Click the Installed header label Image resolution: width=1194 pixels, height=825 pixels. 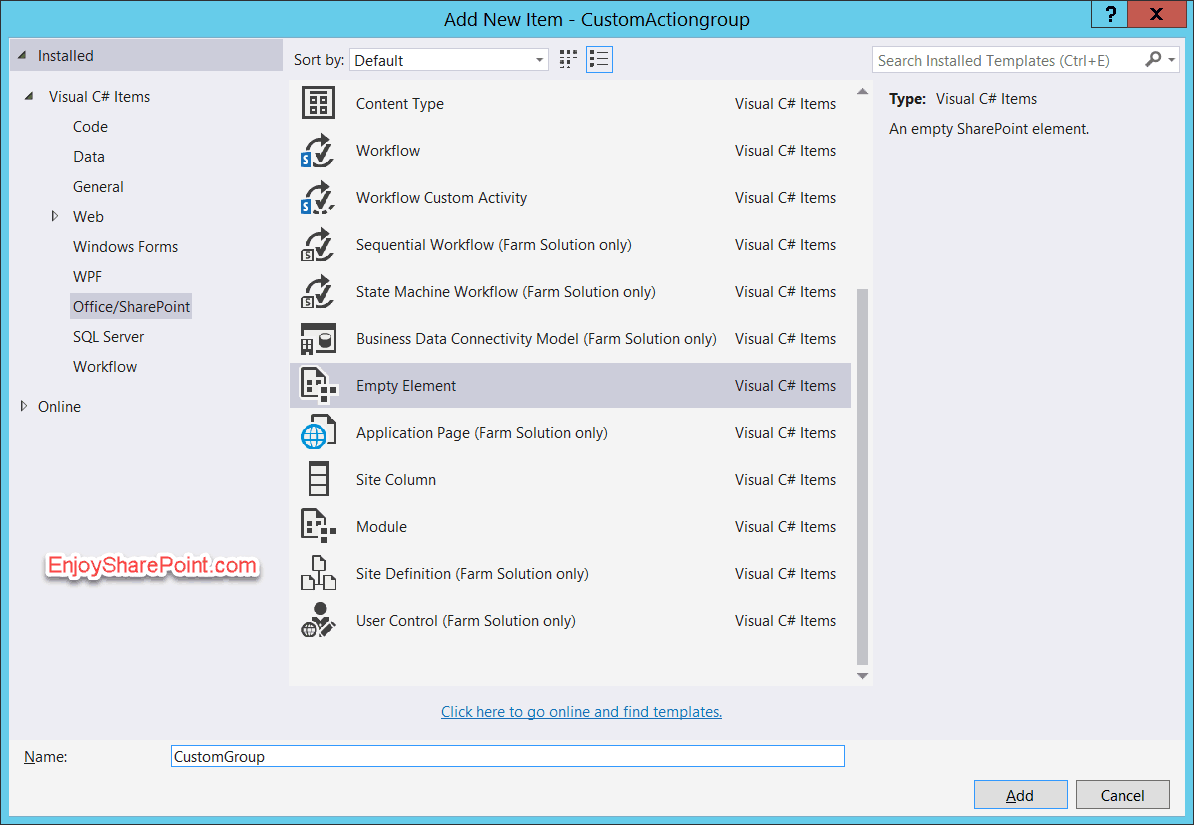(65, 56)
